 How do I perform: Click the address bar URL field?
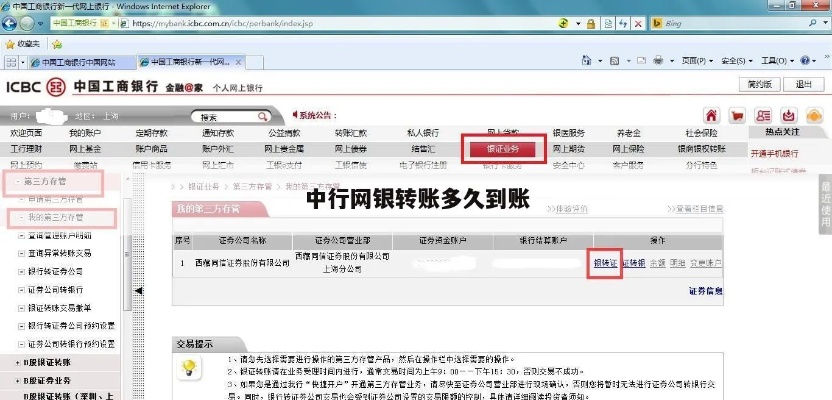[340, 23]
